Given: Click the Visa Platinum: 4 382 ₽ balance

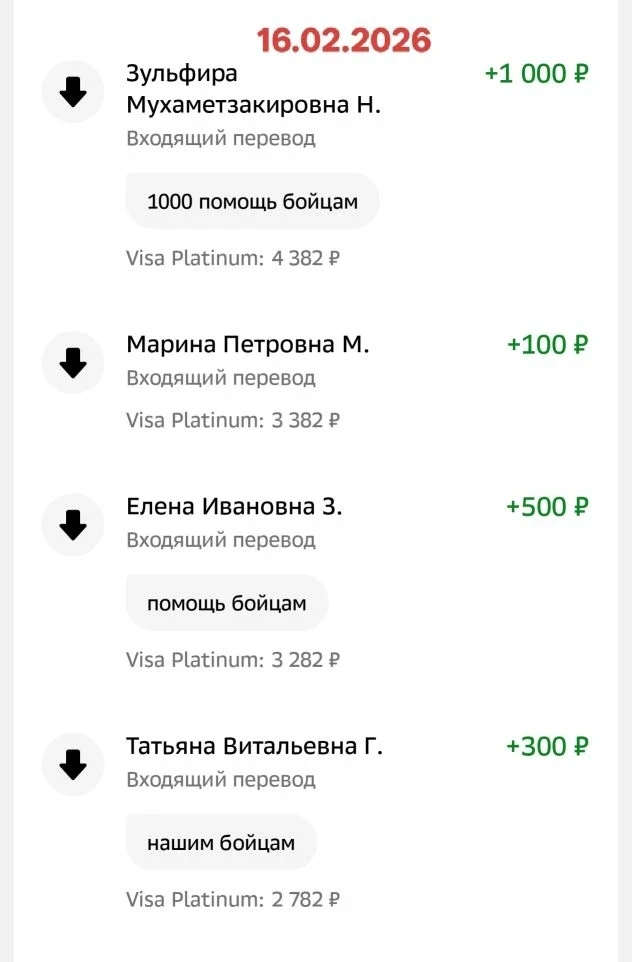Looking at the screenshot, I should click(233, 259).
